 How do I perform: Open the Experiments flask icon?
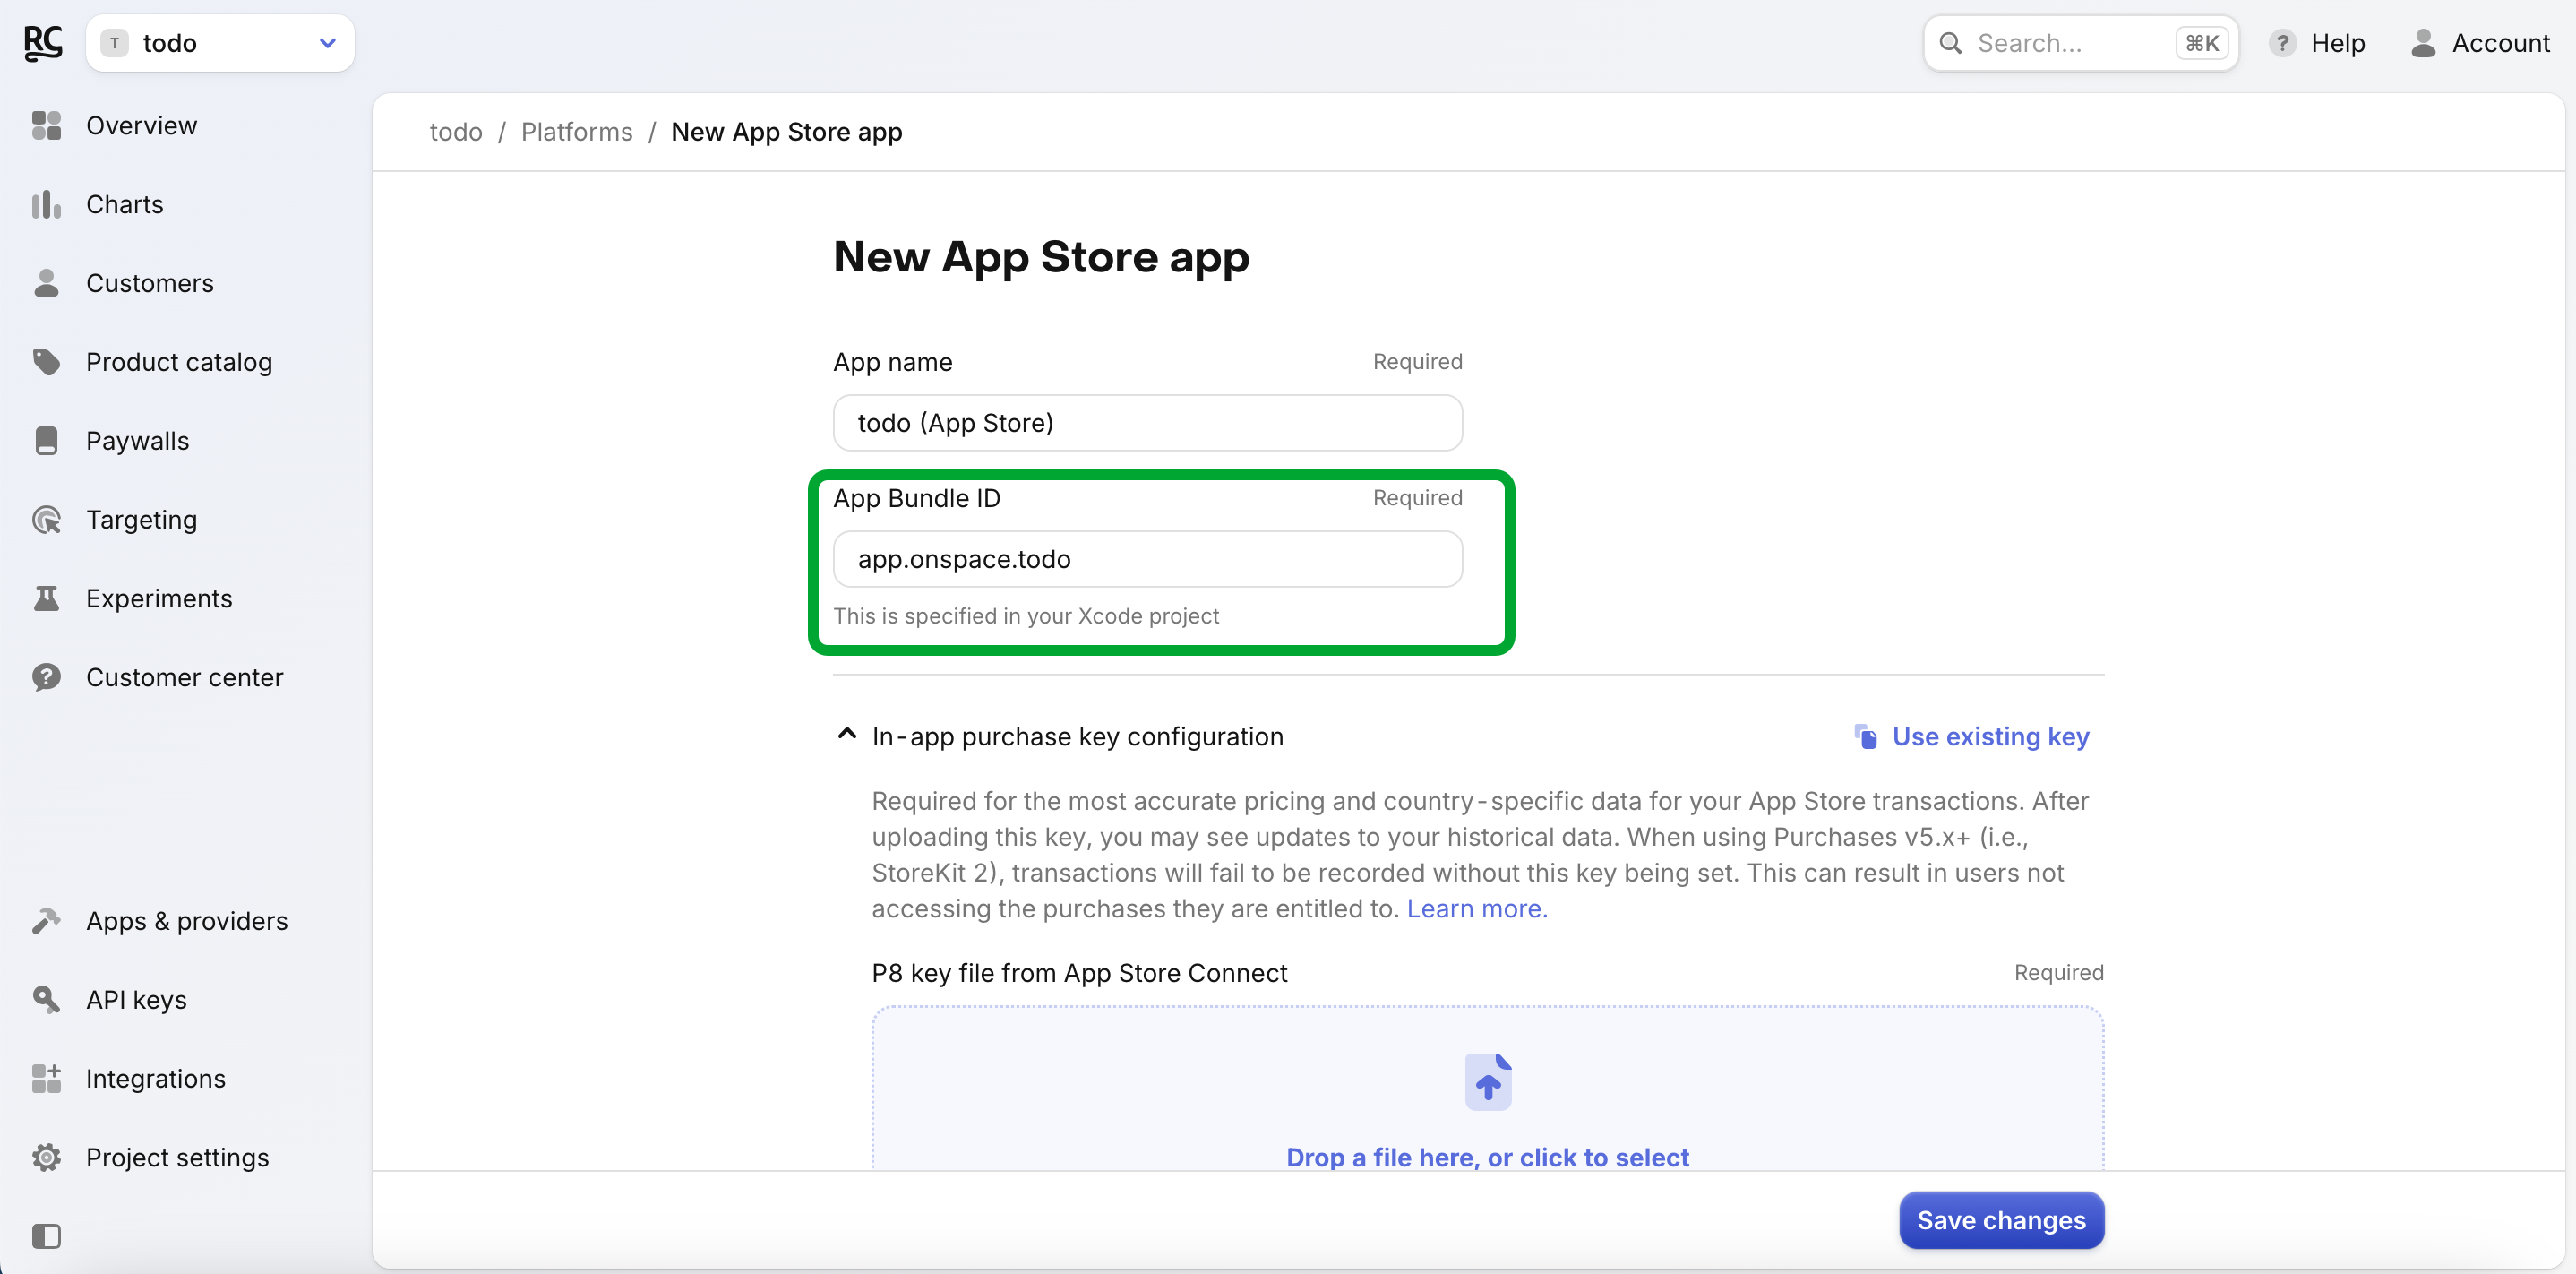click(x=46, y=598)
